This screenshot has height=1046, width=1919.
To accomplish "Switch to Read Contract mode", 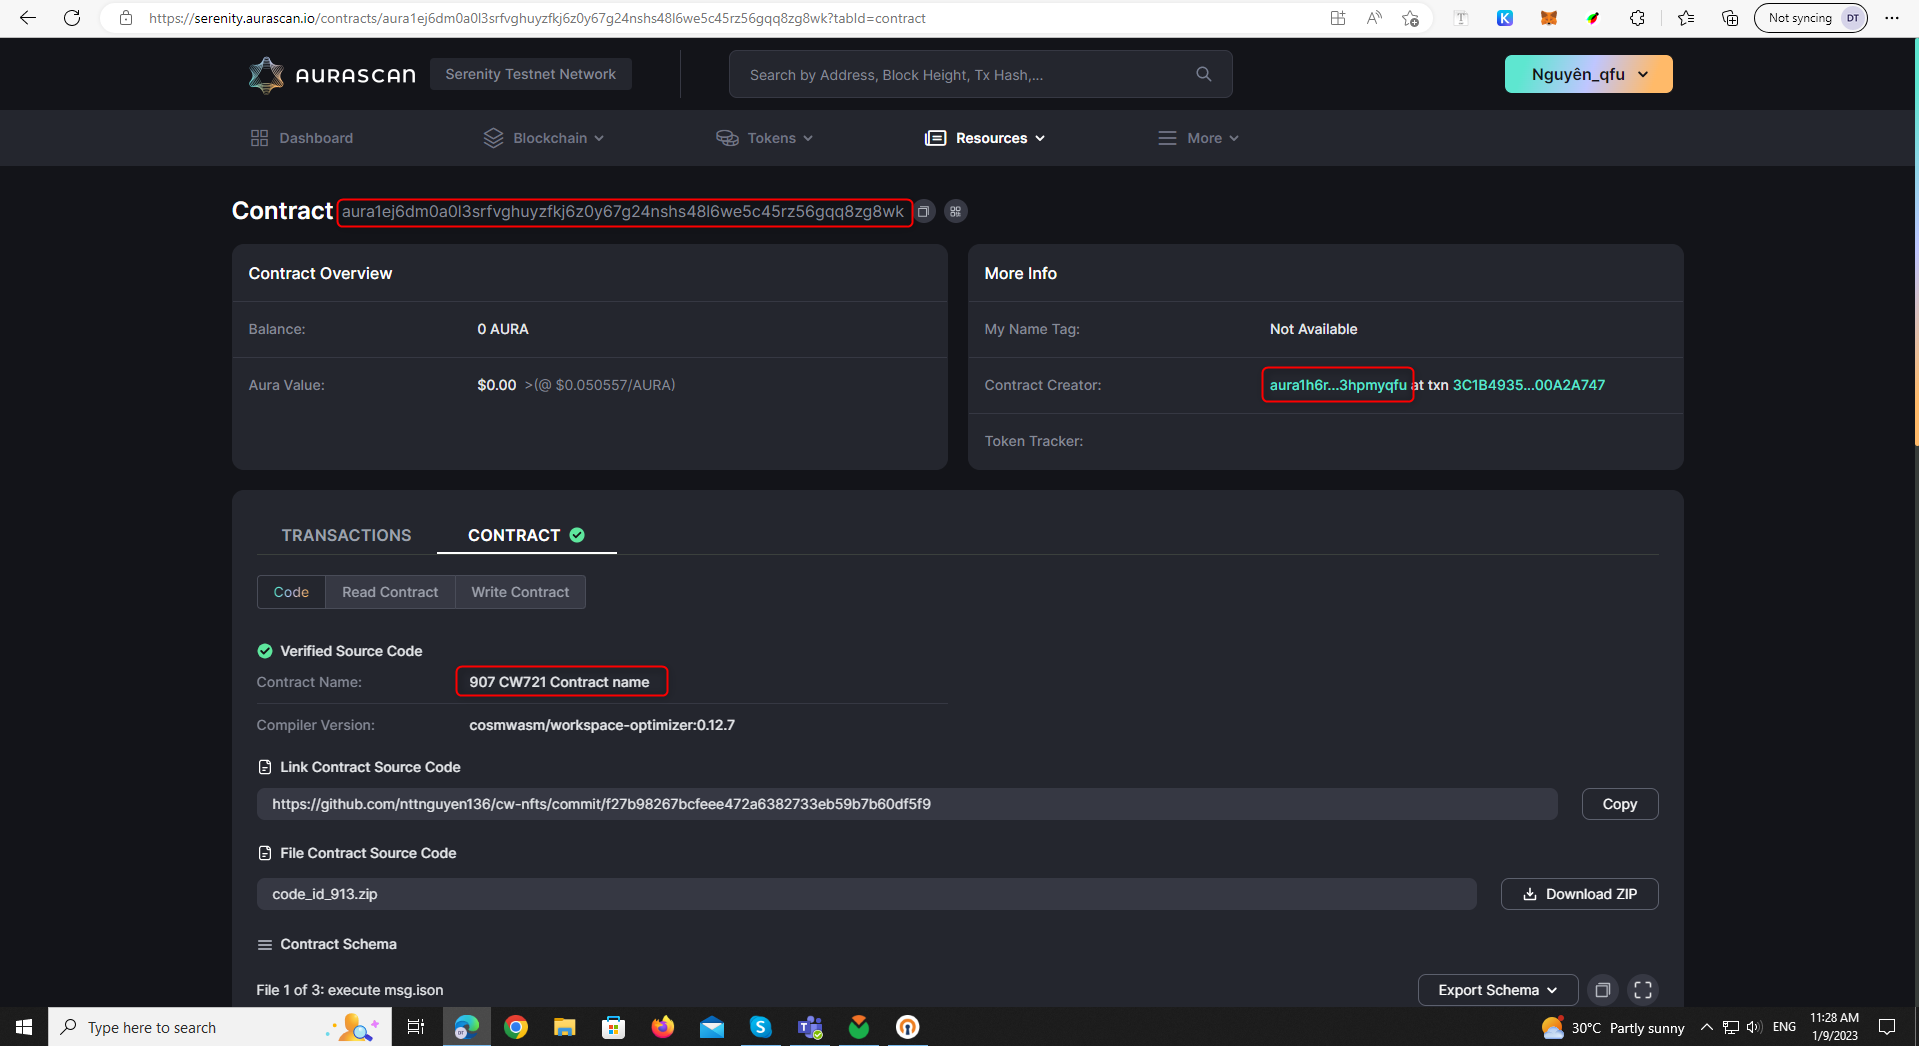I will (x=390, y=591).
